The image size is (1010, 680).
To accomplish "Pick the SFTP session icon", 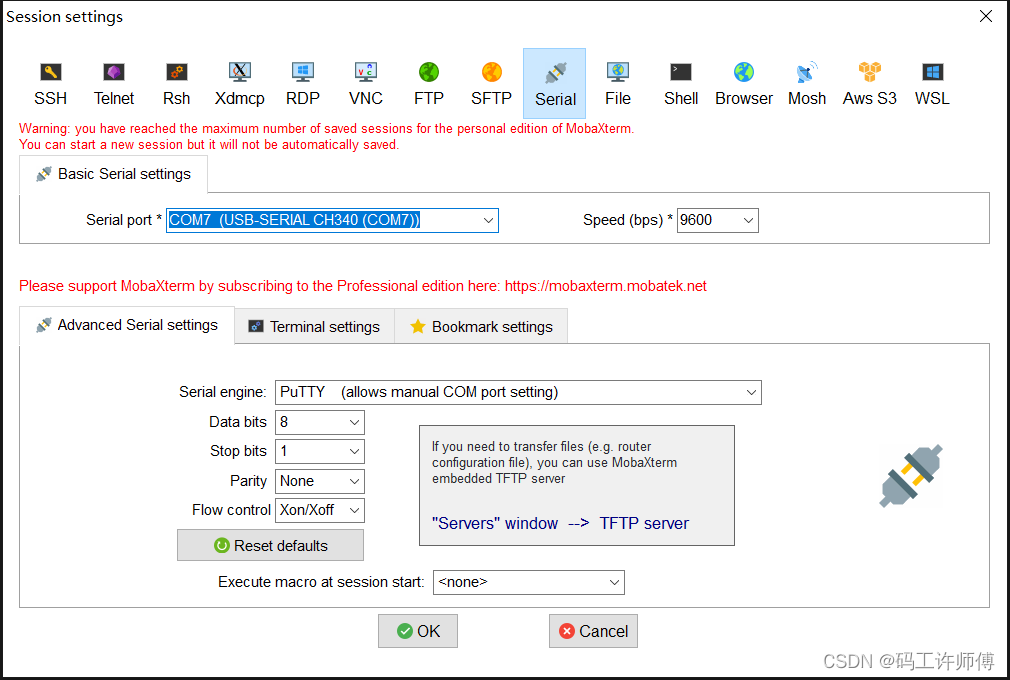I will coord(491,84).
